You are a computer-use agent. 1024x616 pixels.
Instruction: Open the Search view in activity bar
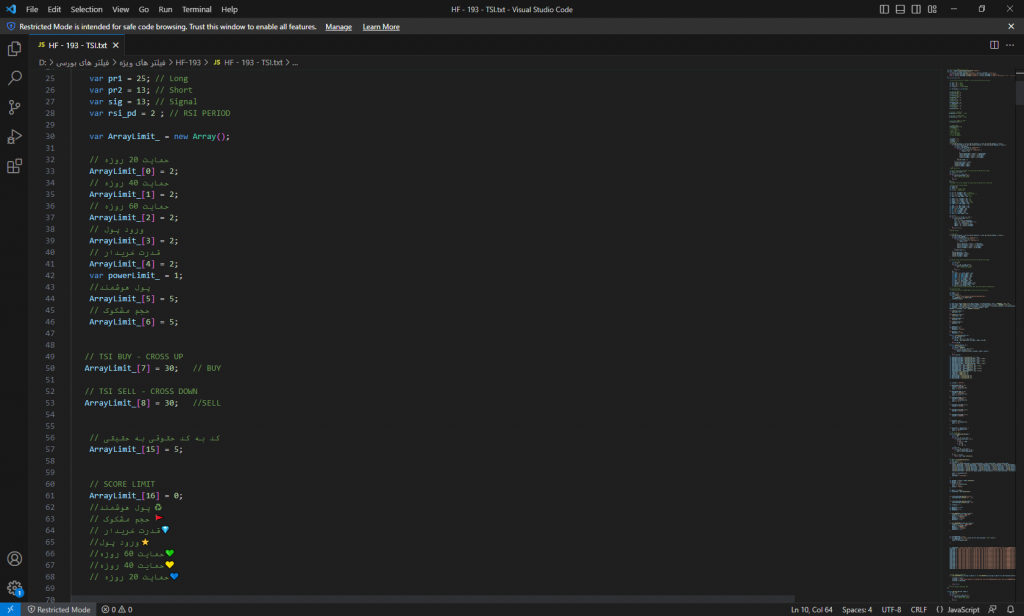coord(14,77)
